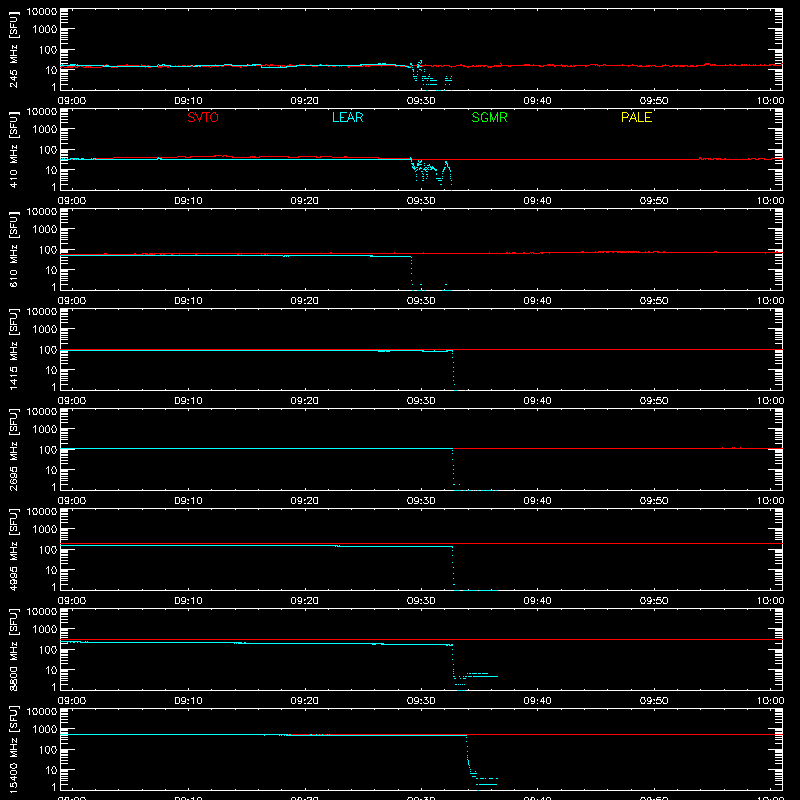Click 09:40 time label under 2695 MHz plot
This screenshot has width=800, height=800.
tap(537, 501)
